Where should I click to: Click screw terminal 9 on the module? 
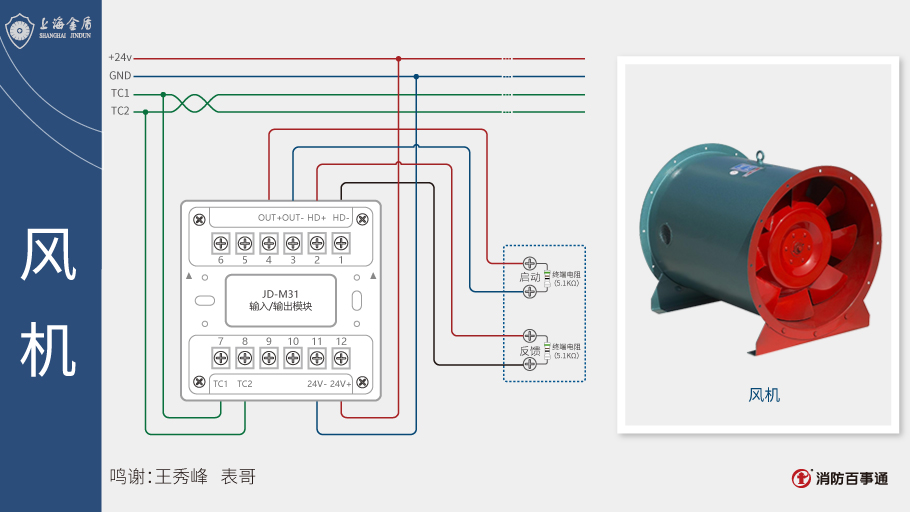(269, 357)
